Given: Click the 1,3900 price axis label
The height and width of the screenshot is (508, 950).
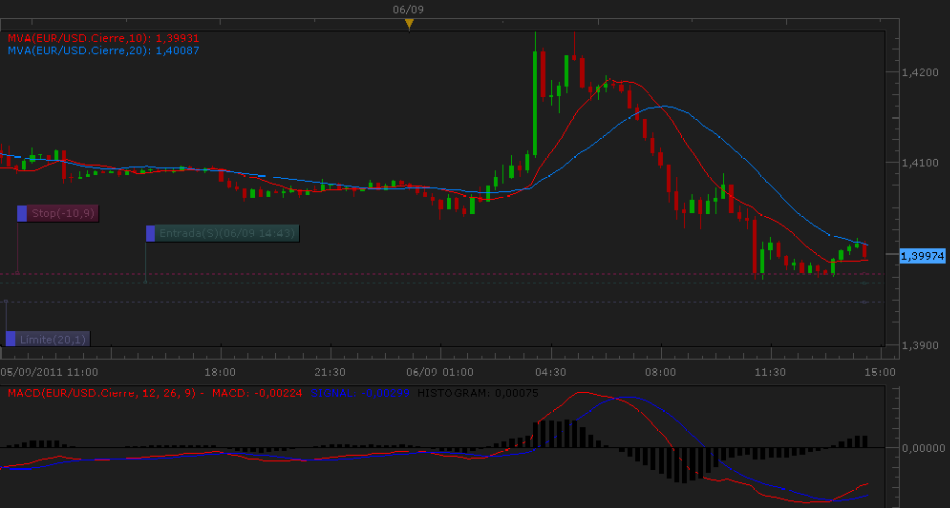Looking at the screenshot, I should point(919,346).
